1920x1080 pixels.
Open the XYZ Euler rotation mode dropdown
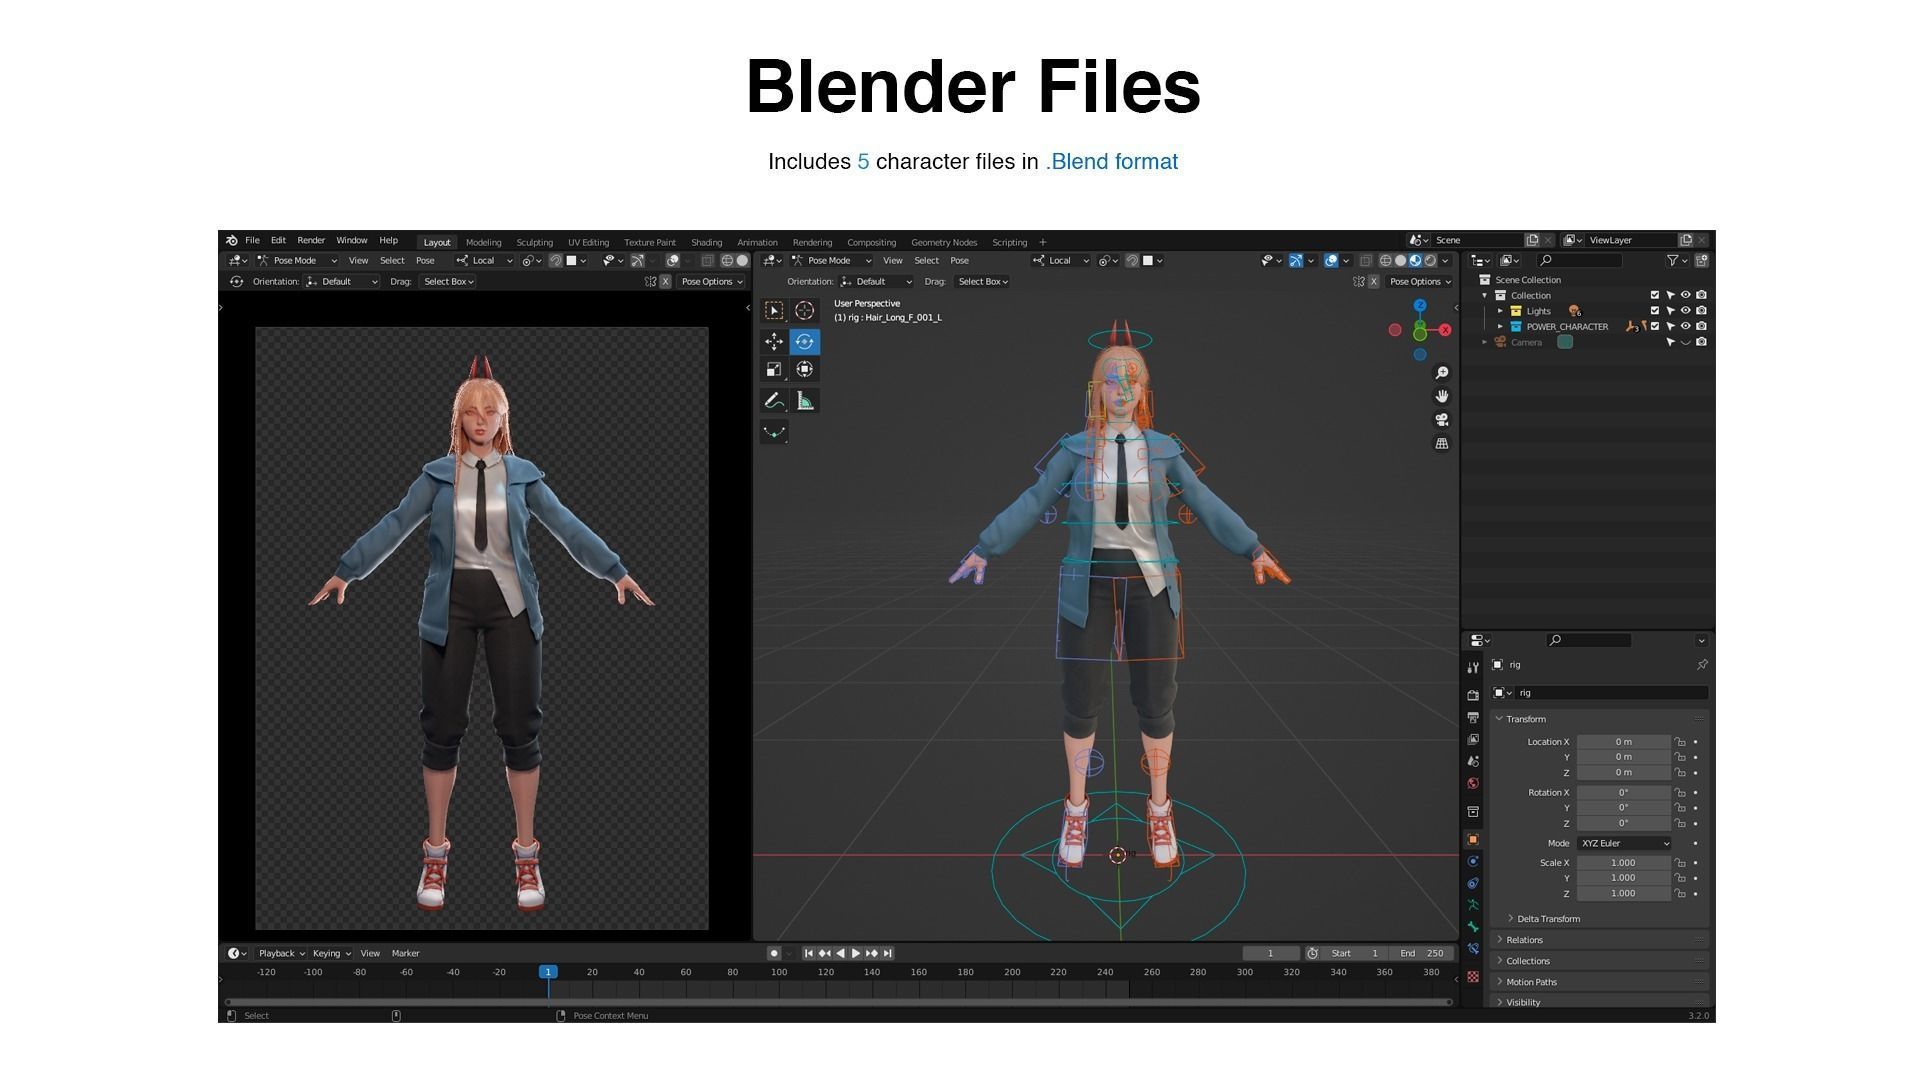point(1624,844)
